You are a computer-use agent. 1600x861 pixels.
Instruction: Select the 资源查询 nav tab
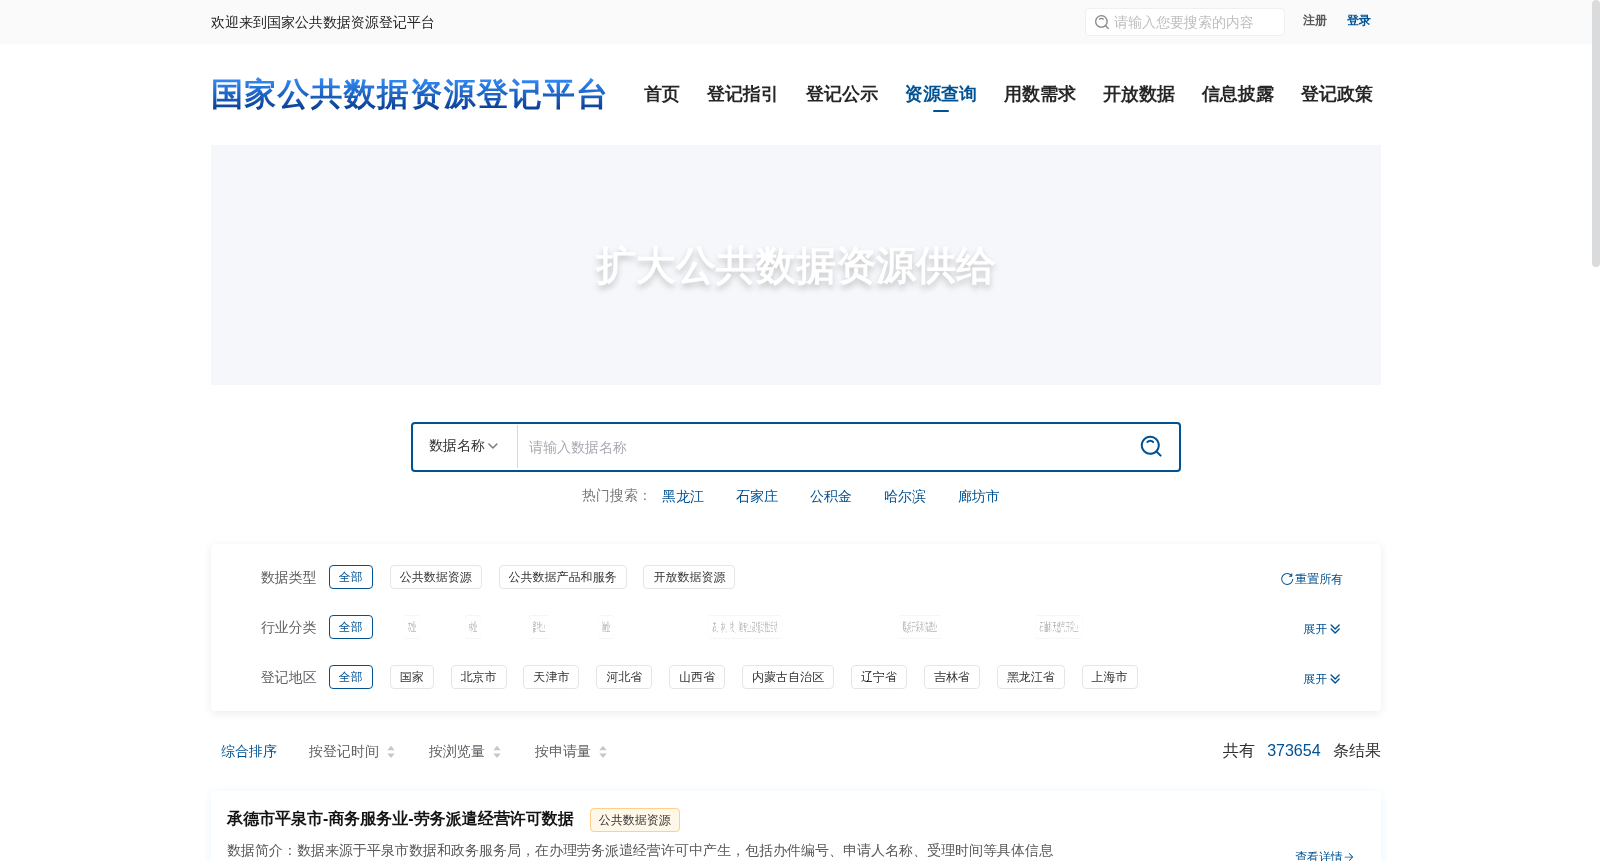(940, 94)
